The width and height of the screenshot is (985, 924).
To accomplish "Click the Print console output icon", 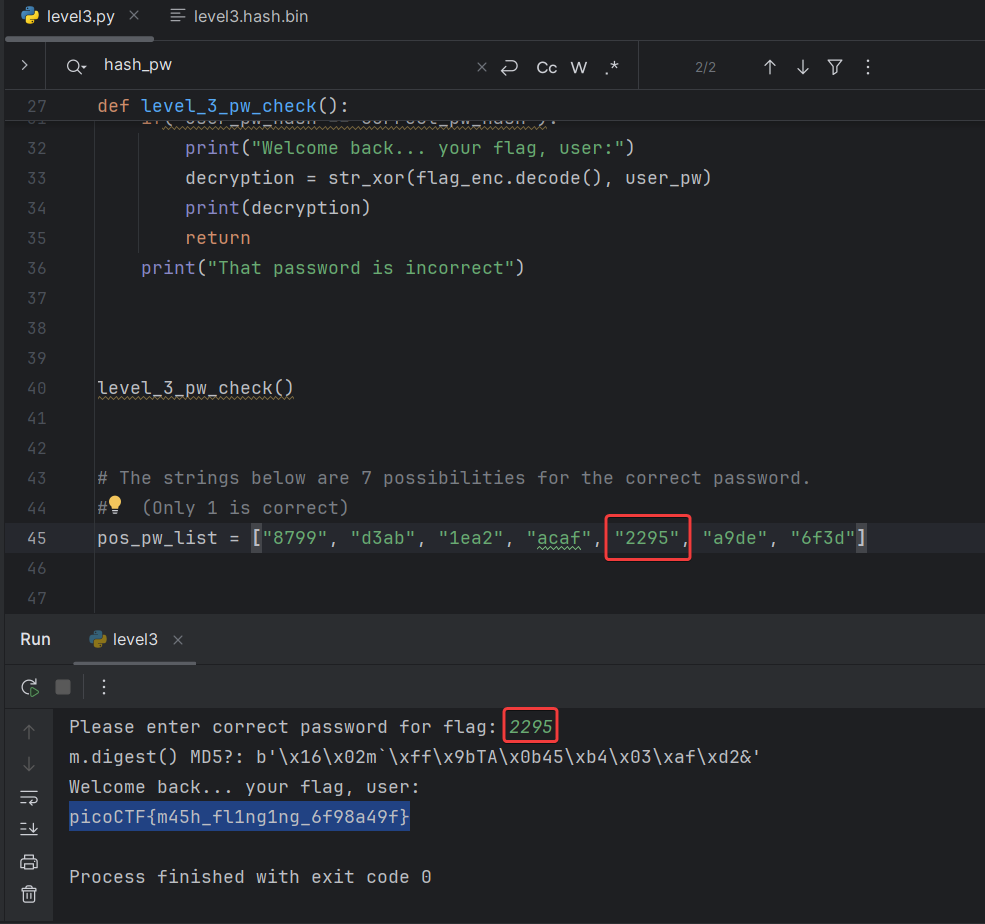I will (29, 861).
